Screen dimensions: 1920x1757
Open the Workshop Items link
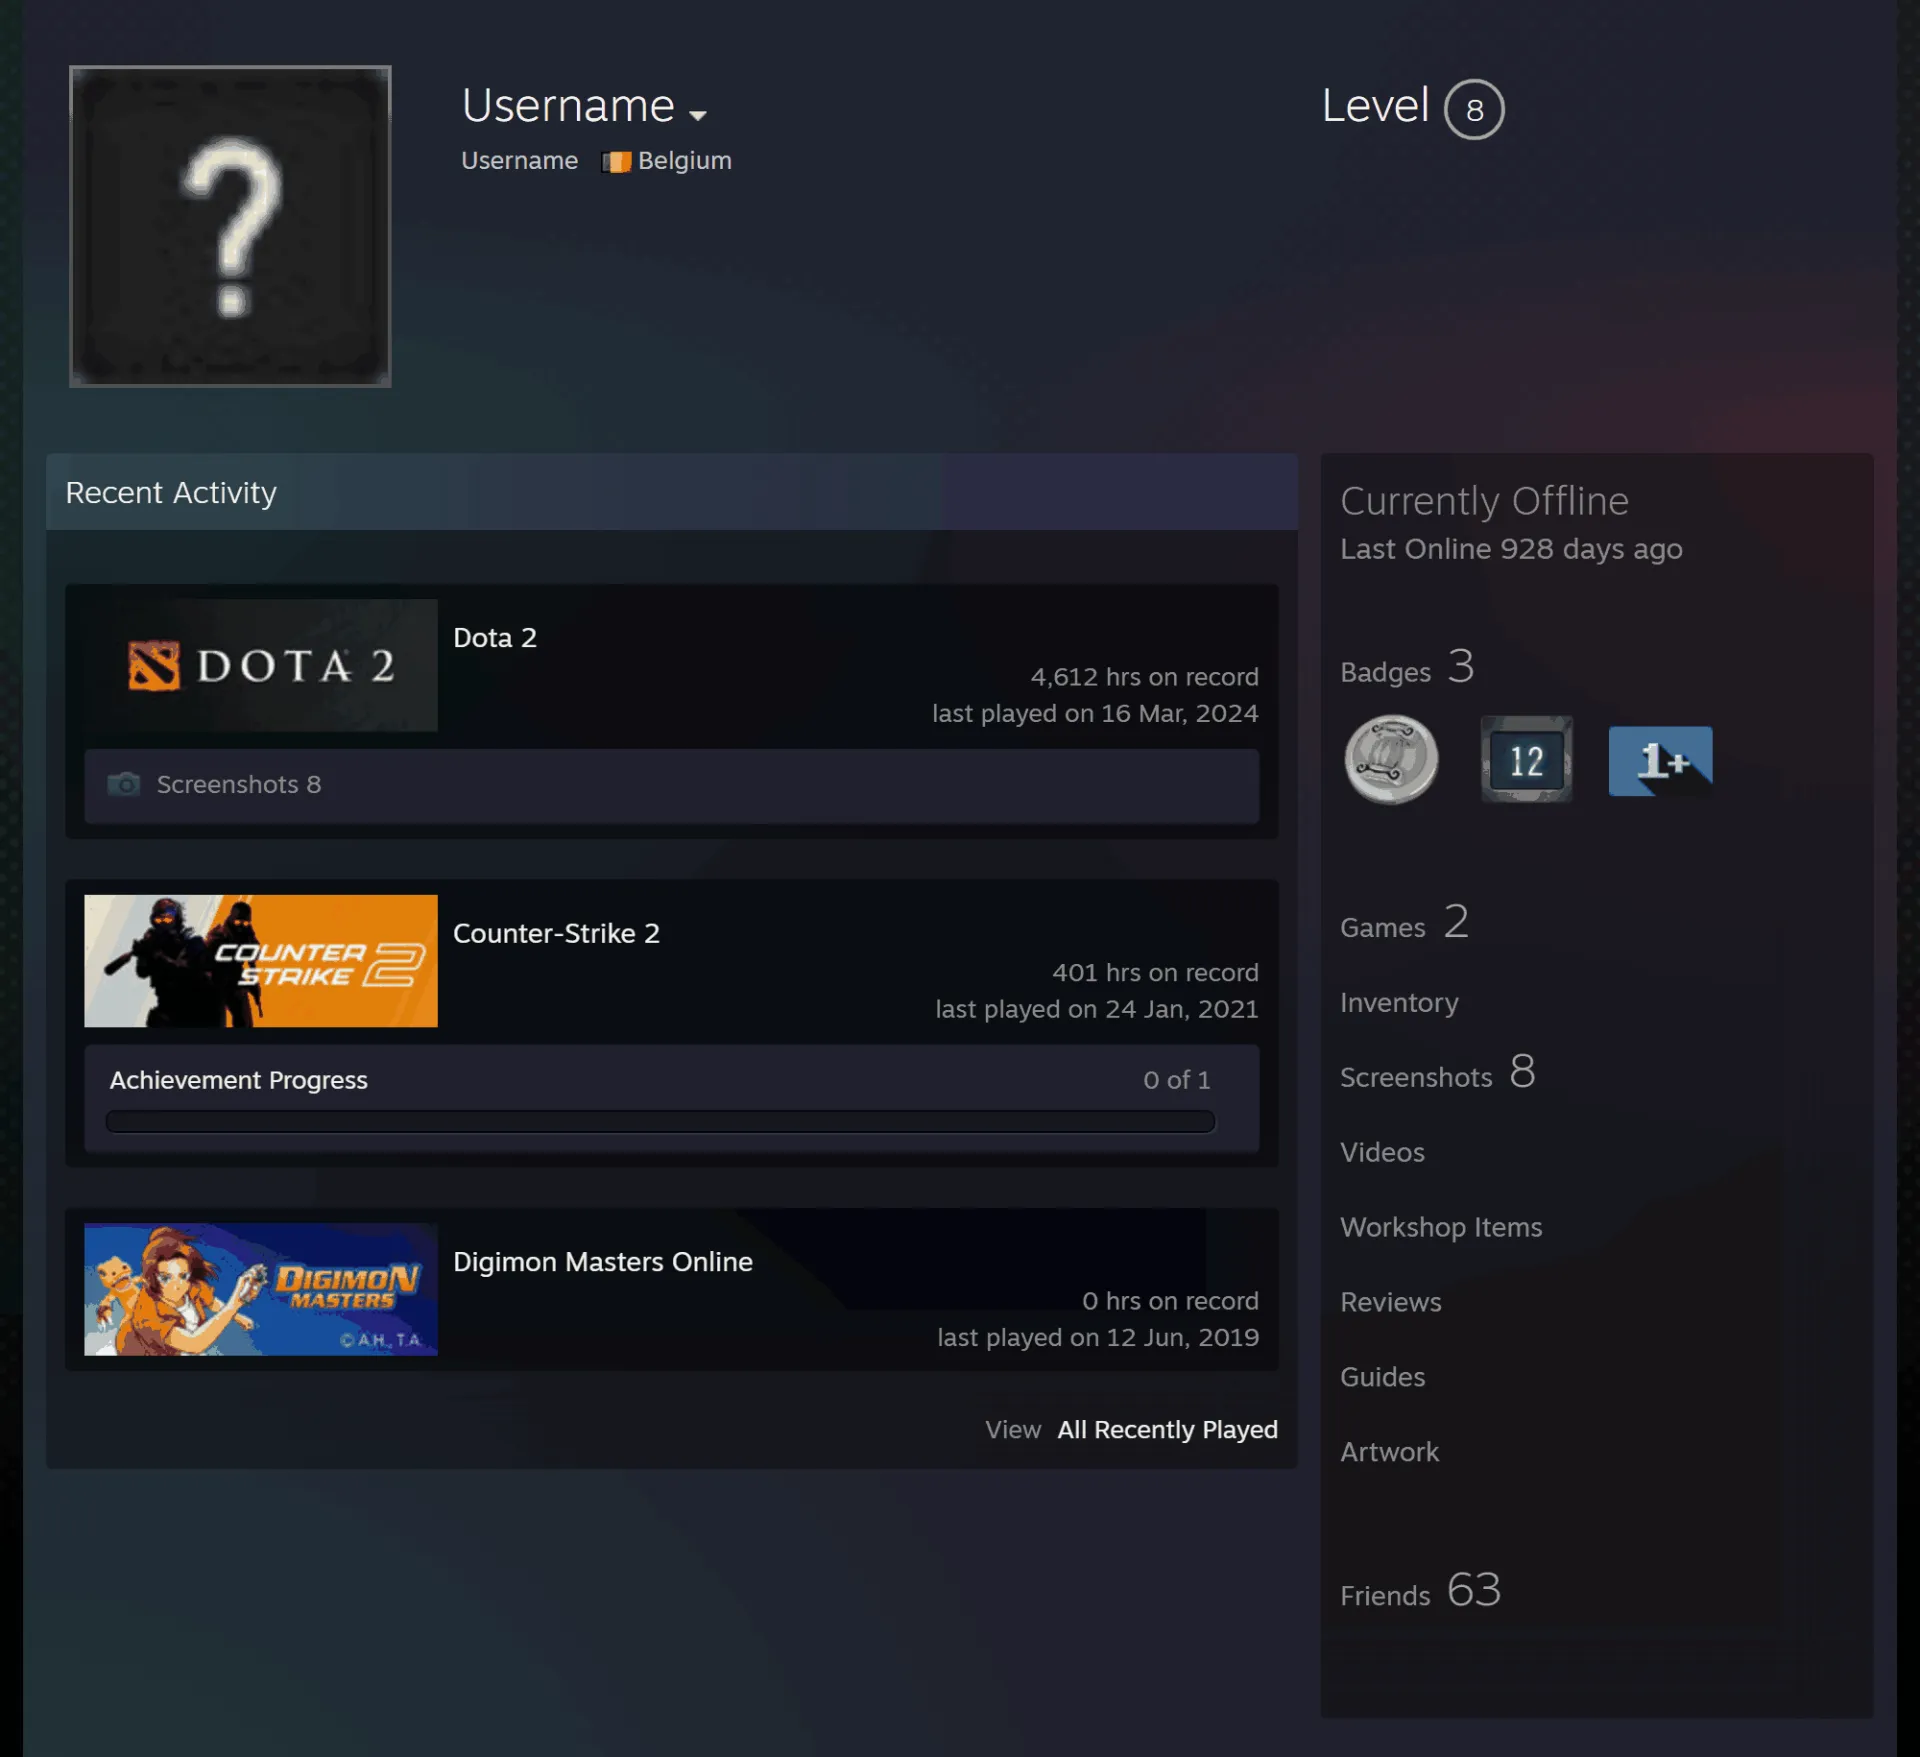1441,1227
